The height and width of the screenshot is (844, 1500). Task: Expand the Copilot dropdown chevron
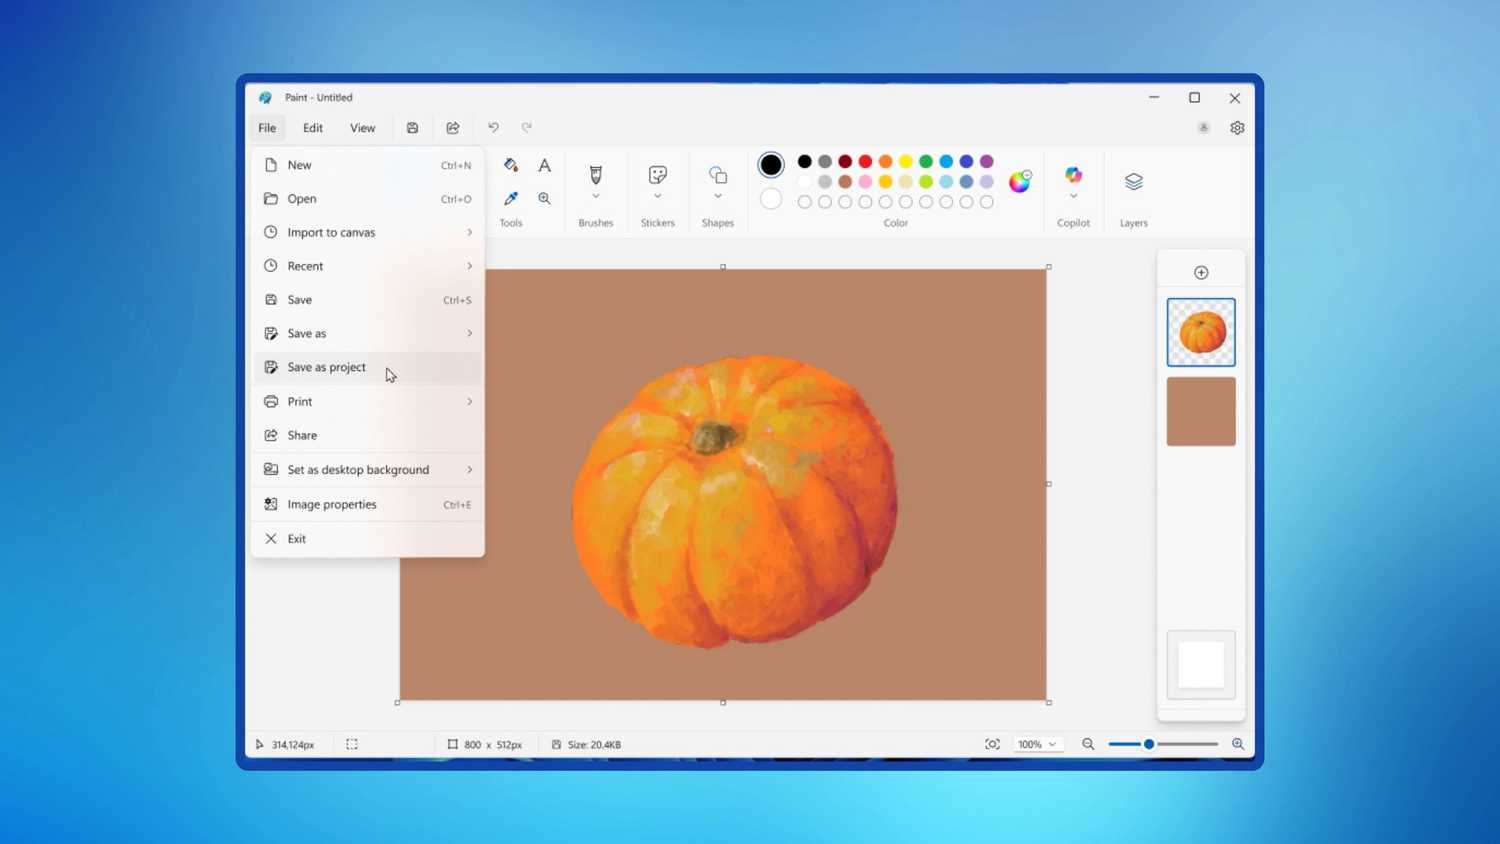click(1073, 197)
